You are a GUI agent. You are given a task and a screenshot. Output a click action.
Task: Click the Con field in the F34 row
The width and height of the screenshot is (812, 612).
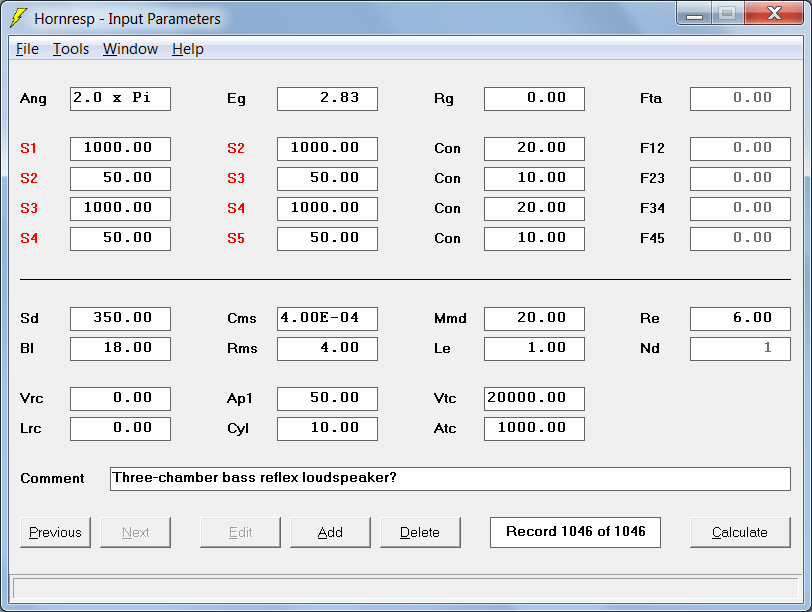click(x=534, y=209)
